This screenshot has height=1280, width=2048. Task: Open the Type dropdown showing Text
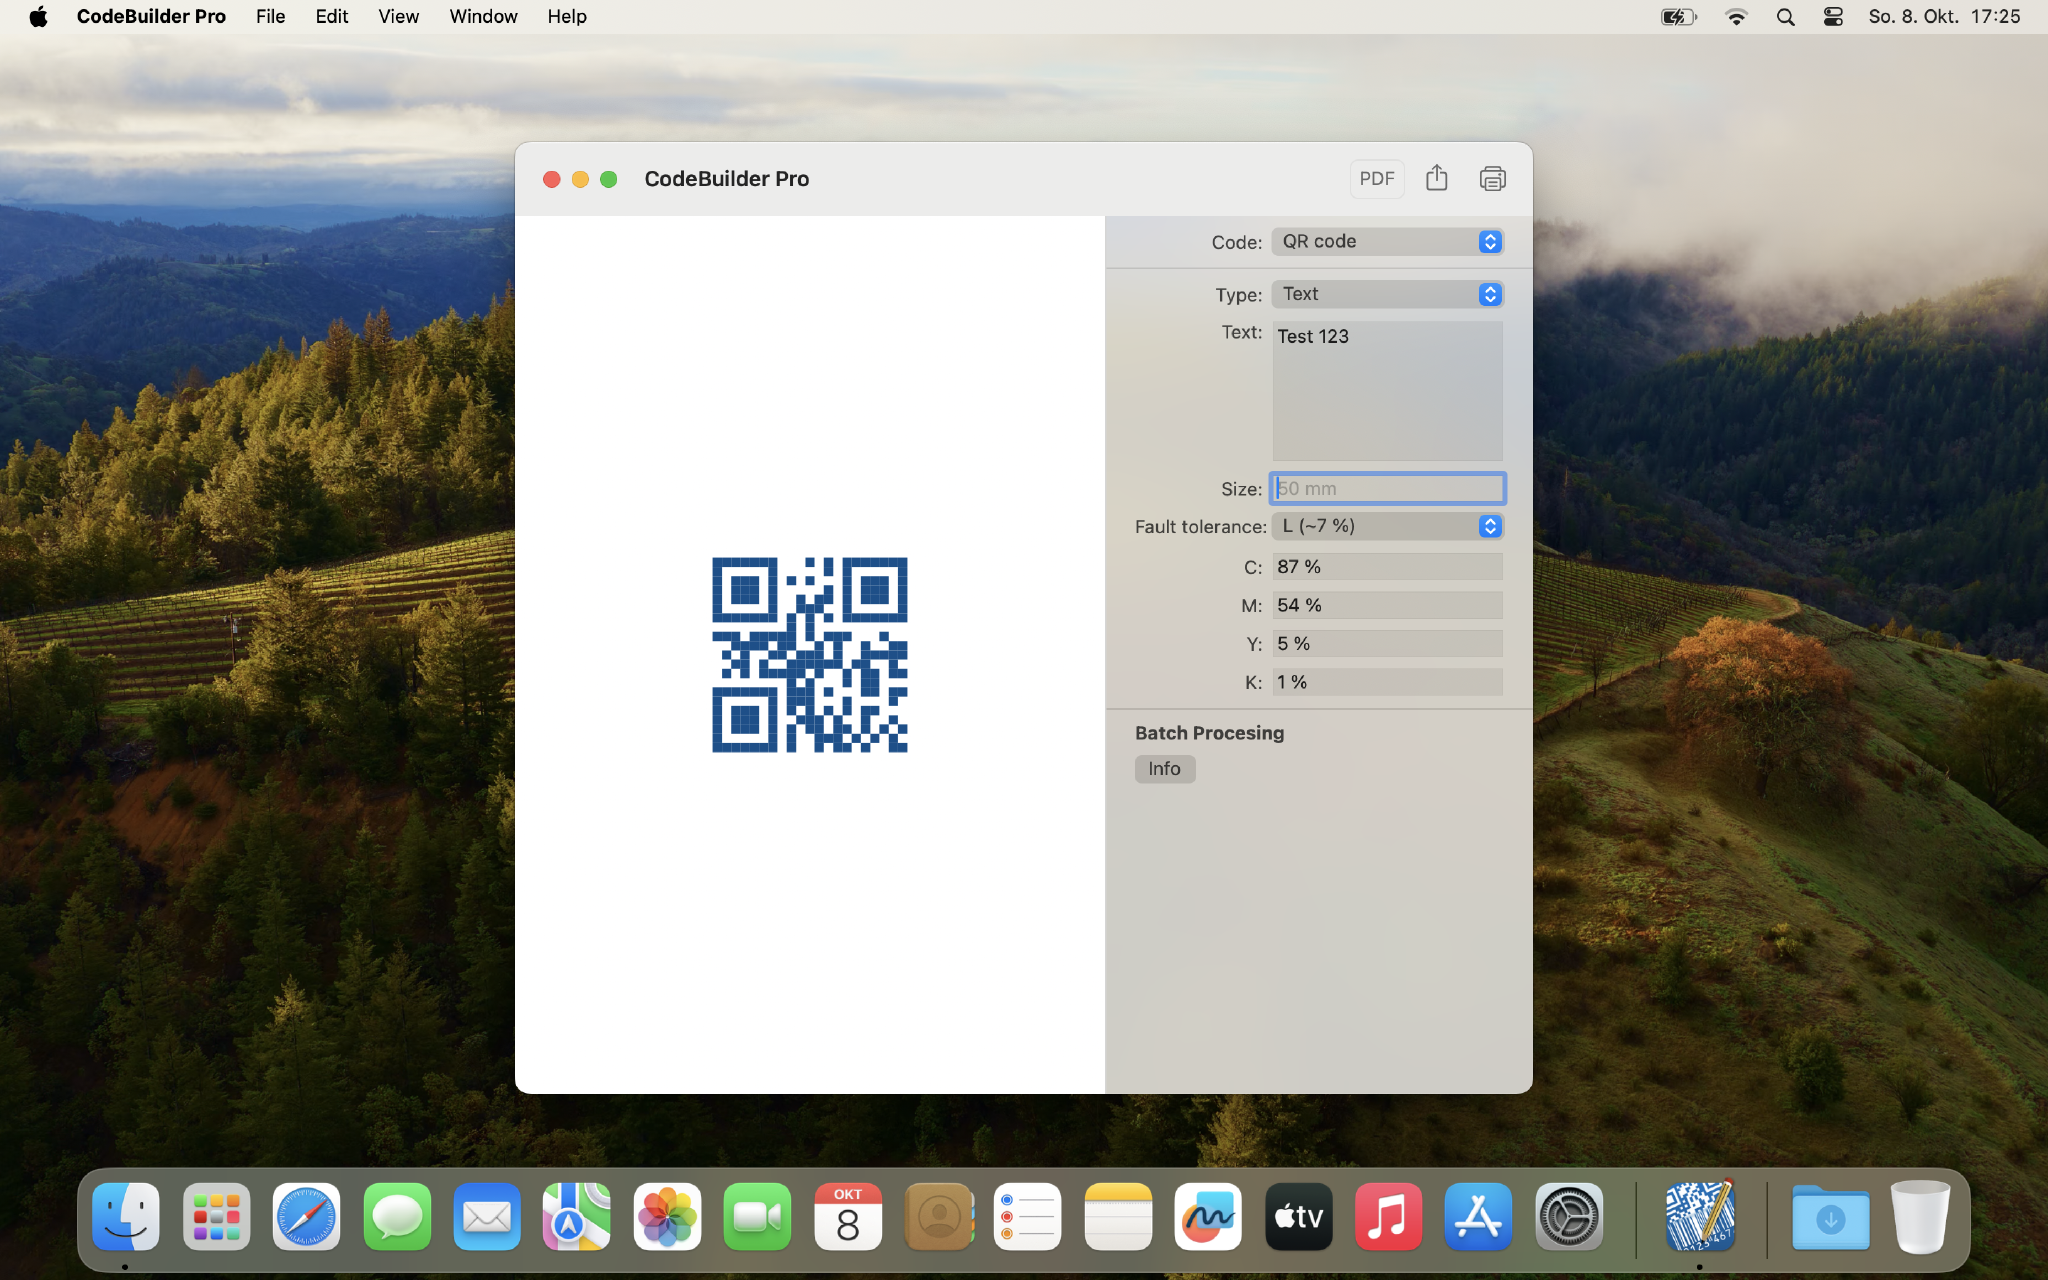[1387, 294]
